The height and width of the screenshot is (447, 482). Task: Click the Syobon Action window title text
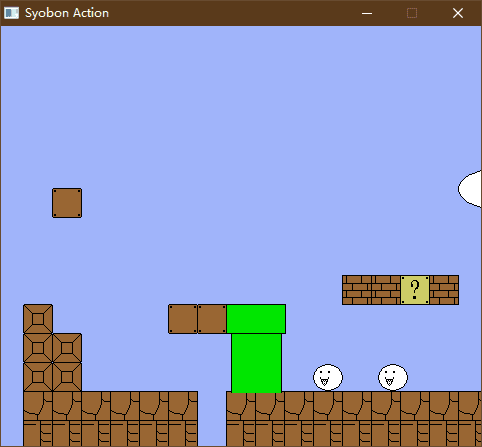pos(67,13)
